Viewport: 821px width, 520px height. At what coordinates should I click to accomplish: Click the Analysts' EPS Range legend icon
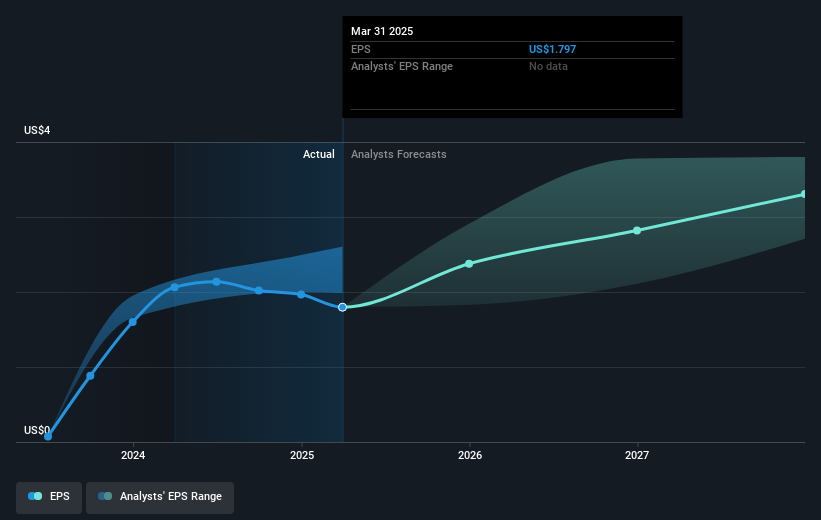point(105,496)
